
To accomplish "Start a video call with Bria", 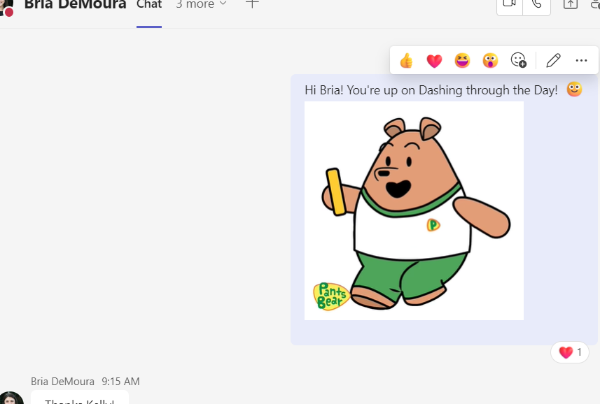I will click(x=509, y=5).
